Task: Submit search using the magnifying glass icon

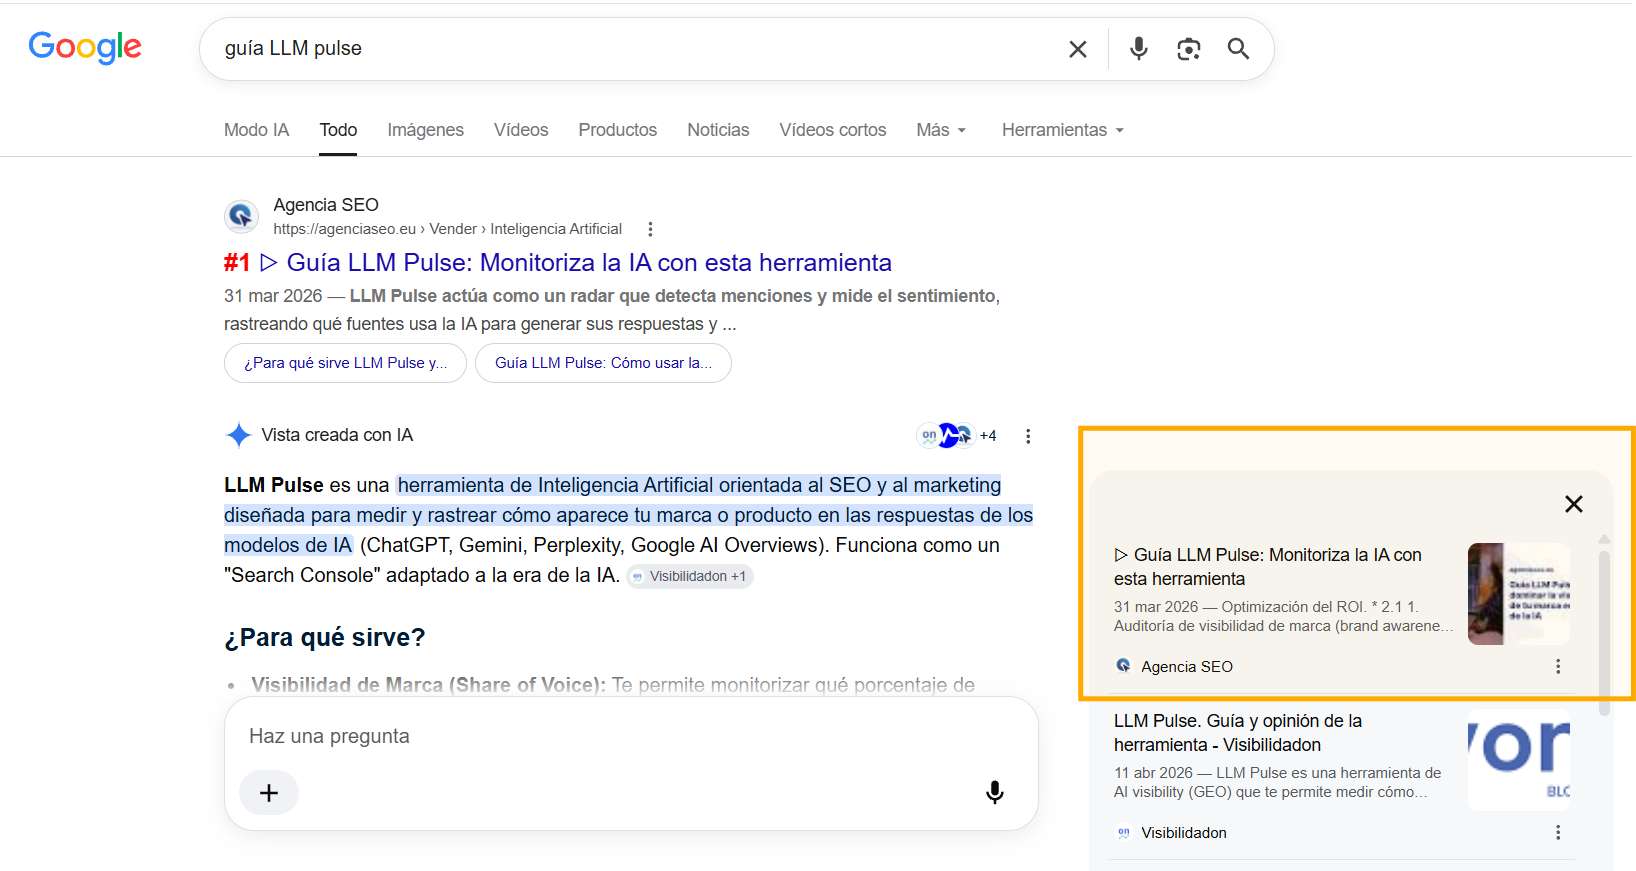Action: [x=1238, y=48]
